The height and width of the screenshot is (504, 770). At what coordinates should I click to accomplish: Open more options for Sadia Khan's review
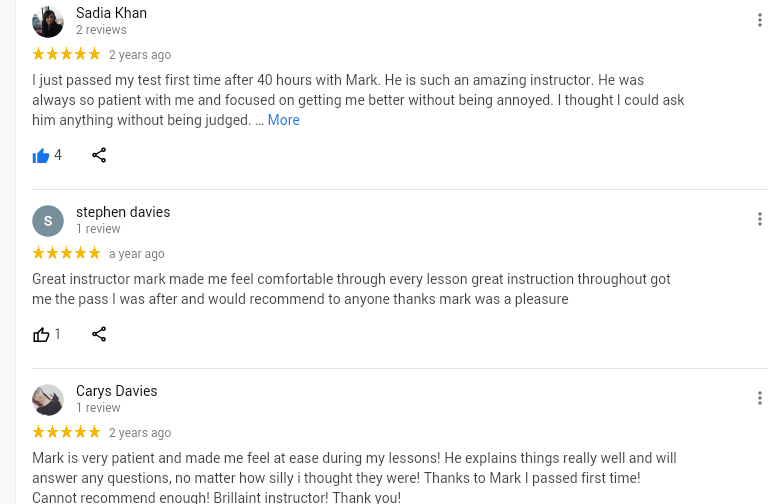[760, 20]
